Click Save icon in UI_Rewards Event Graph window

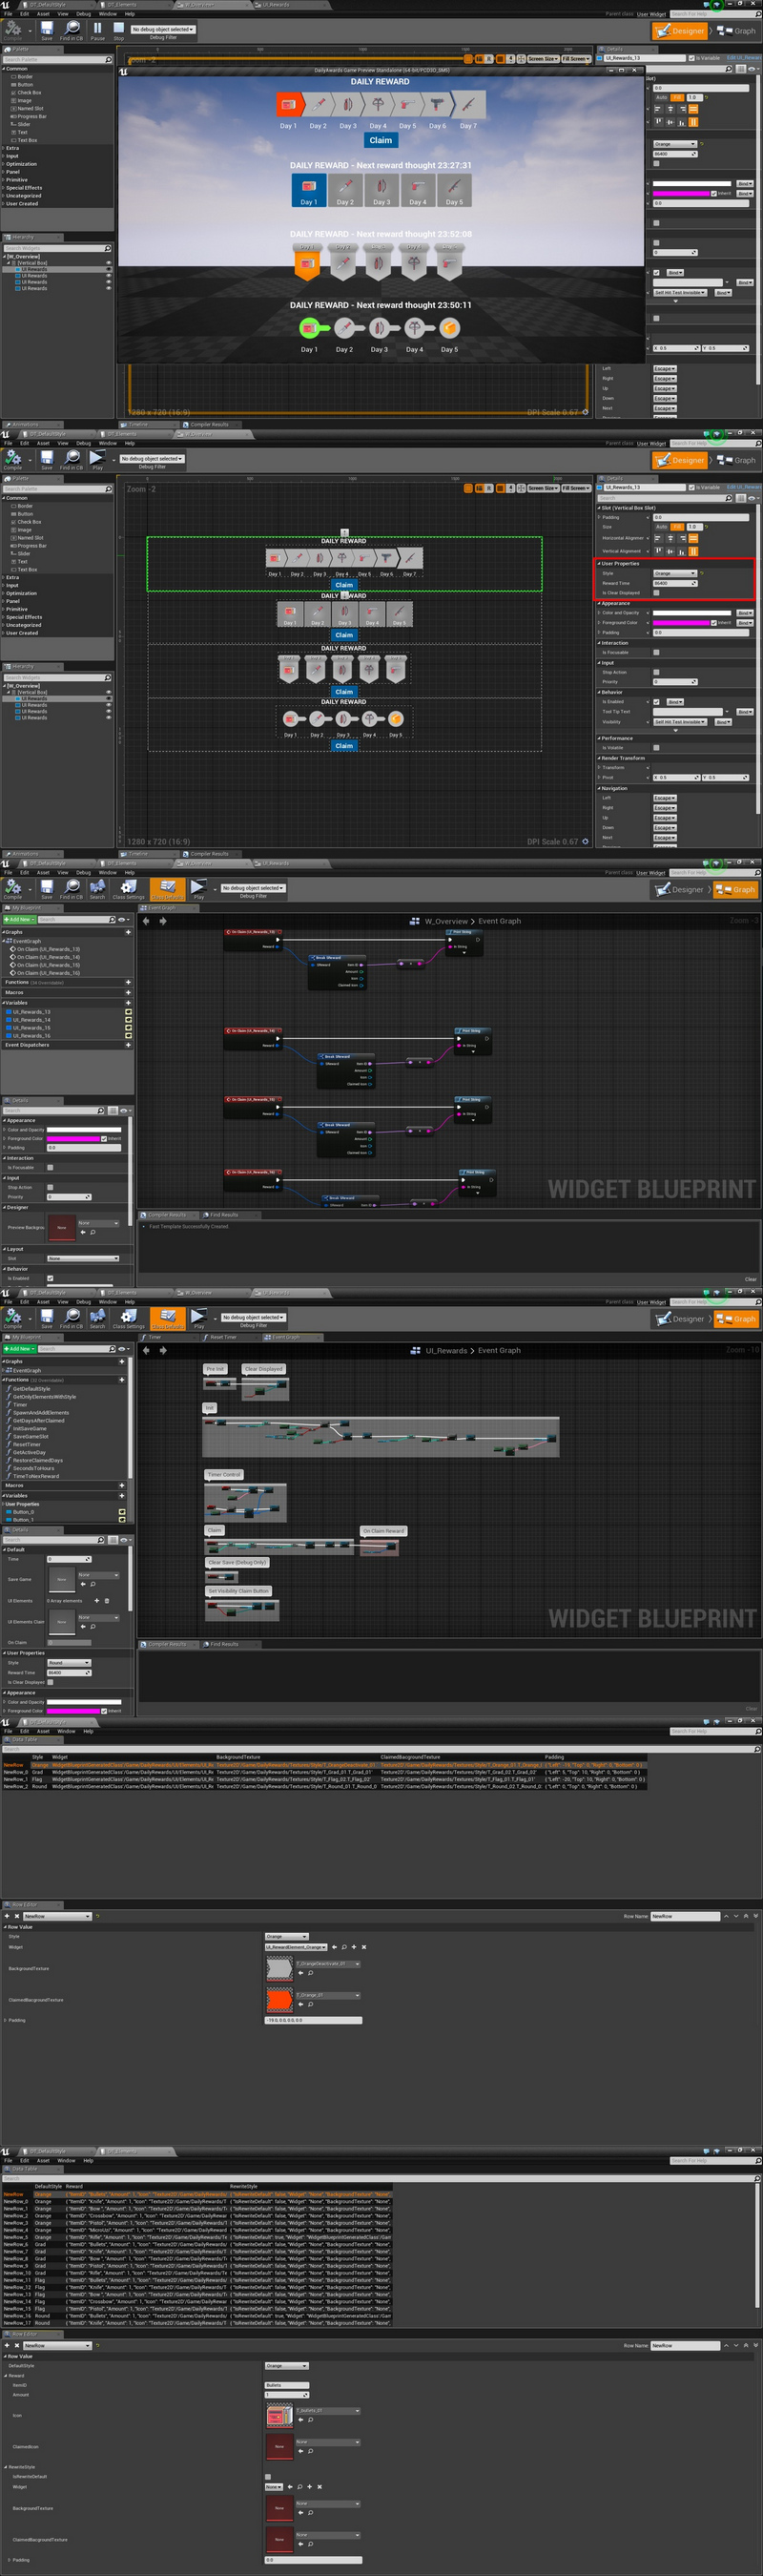click(47, 1317)
